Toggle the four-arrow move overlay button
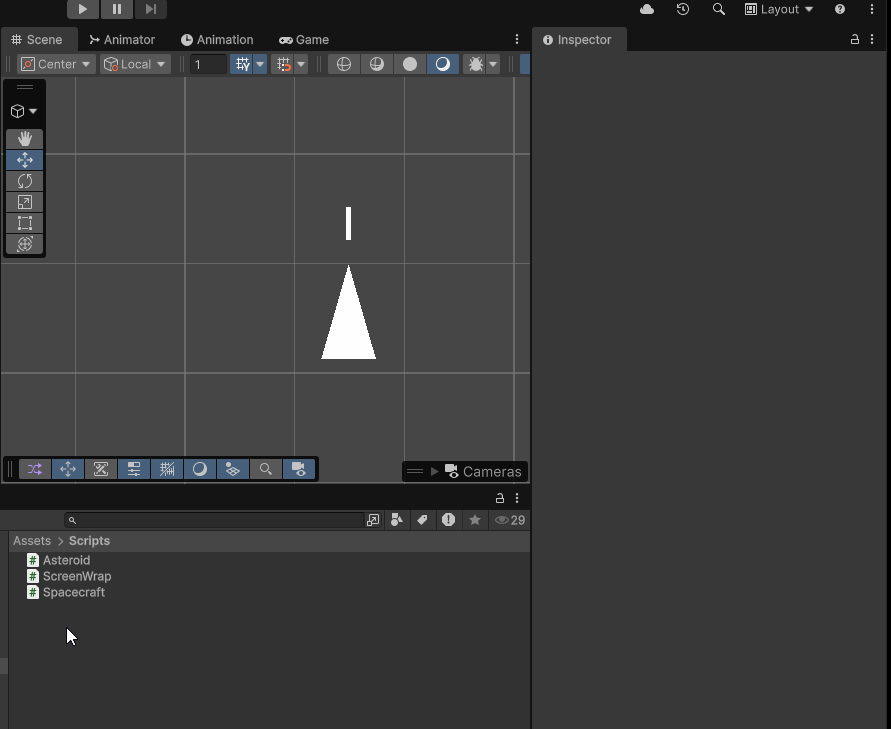Screen dimensions: 891x729 pos(68,469)
